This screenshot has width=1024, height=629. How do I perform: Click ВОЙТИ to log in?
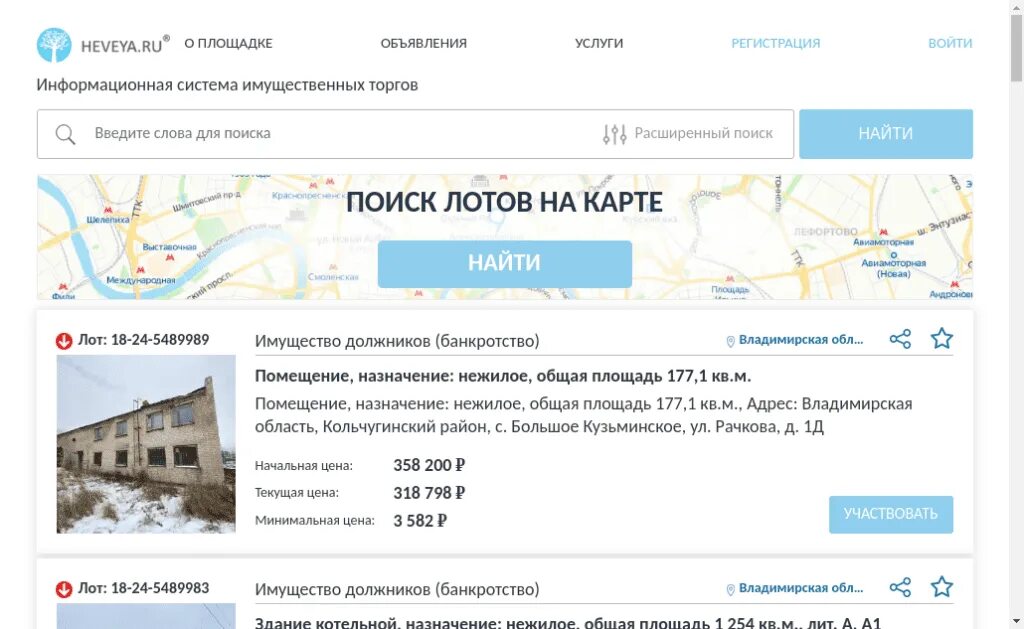pos(950,43)
